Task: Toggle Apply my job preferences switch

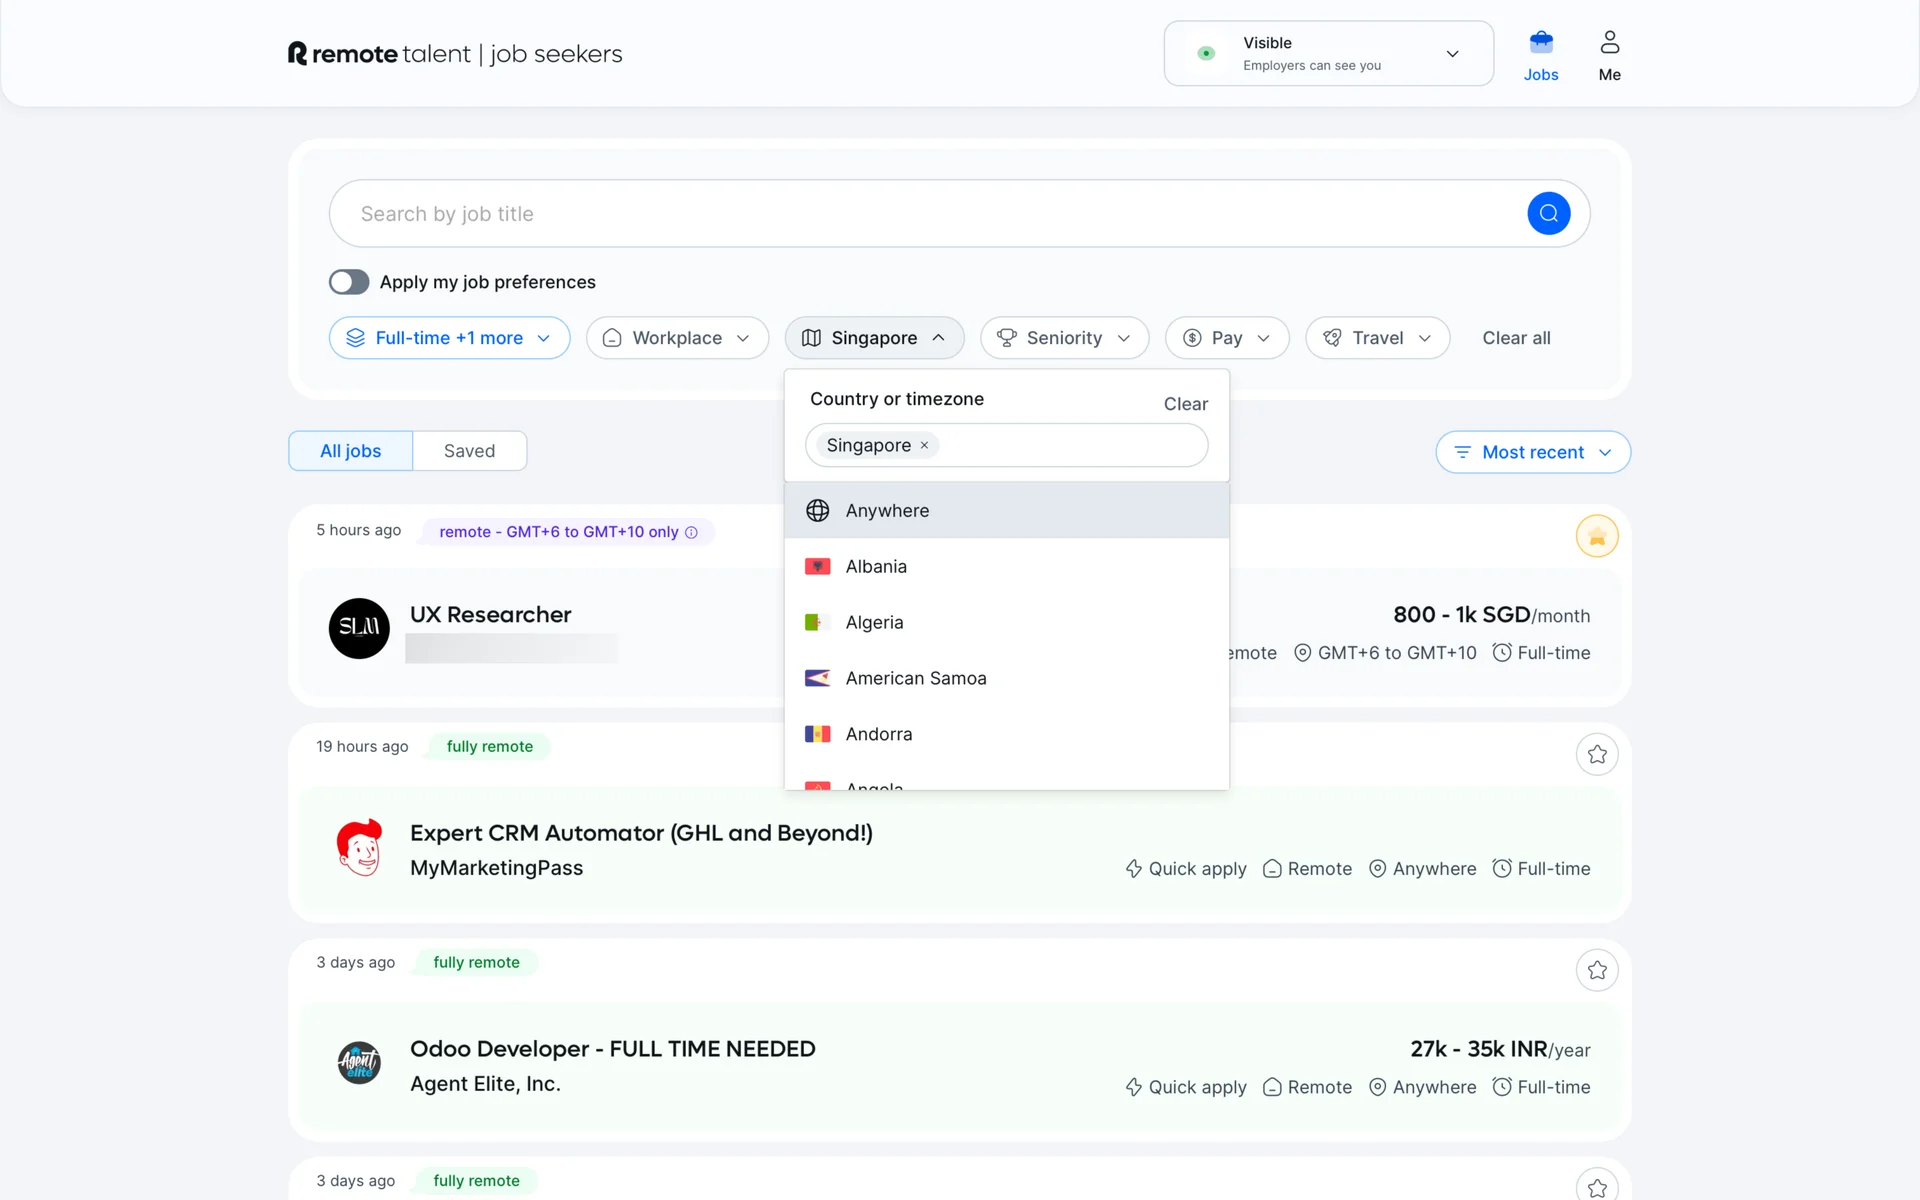Action: click(349, 282)
